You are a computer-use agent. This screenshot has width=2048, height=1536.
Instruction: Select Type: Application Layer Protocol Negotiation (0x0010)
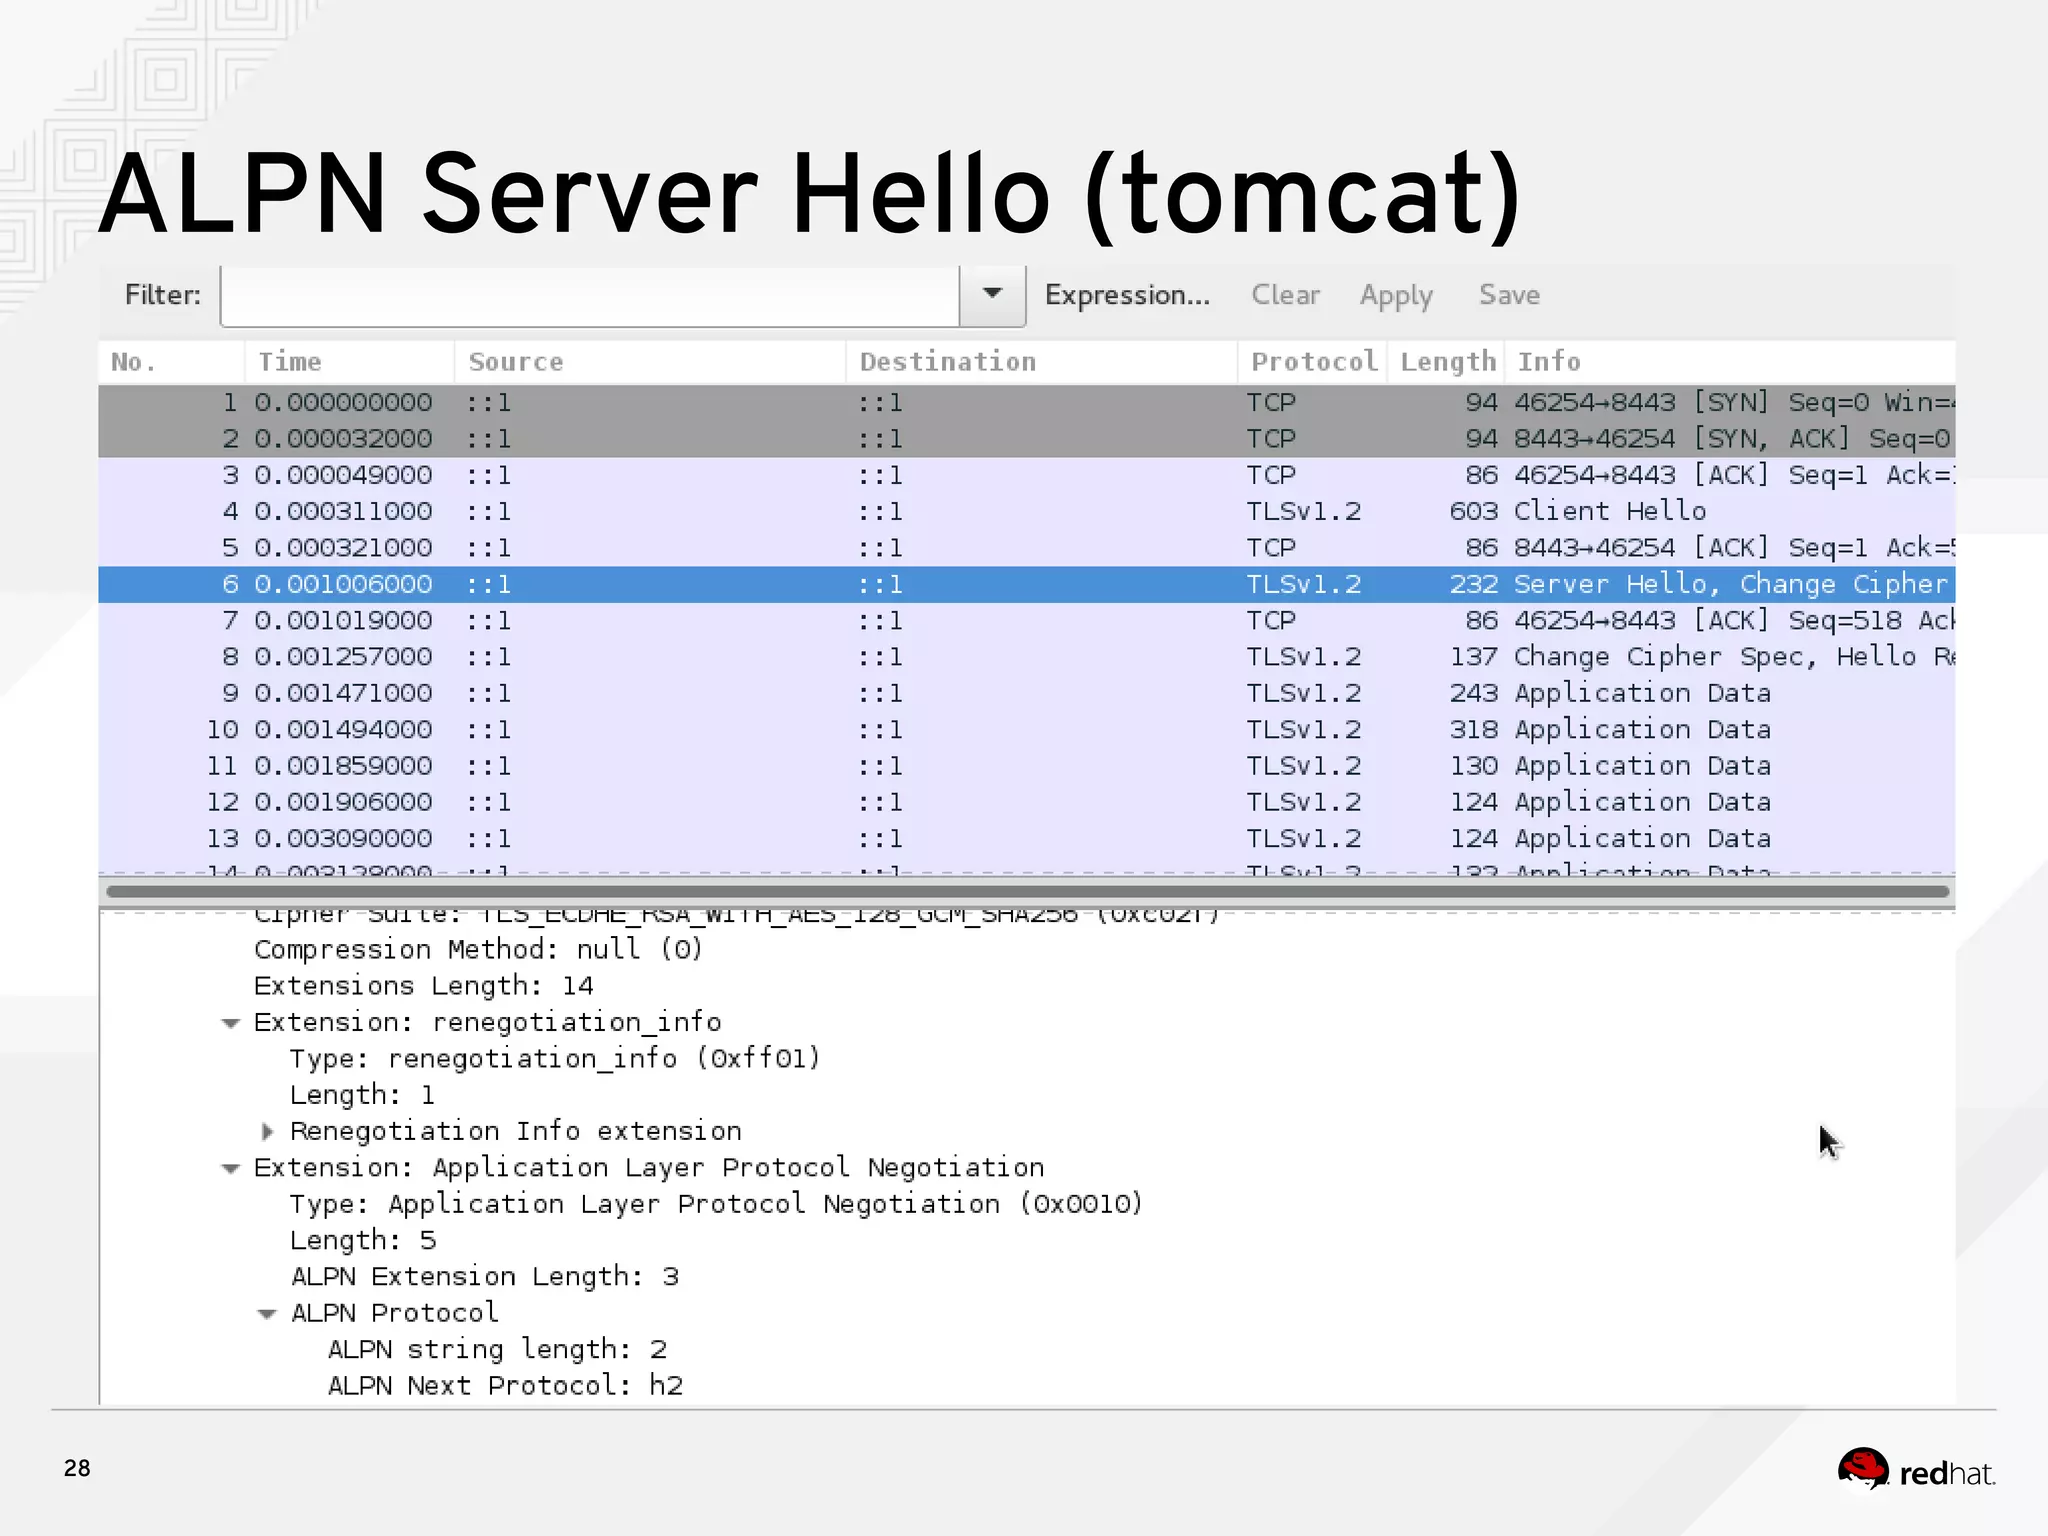click(716, 1205)
